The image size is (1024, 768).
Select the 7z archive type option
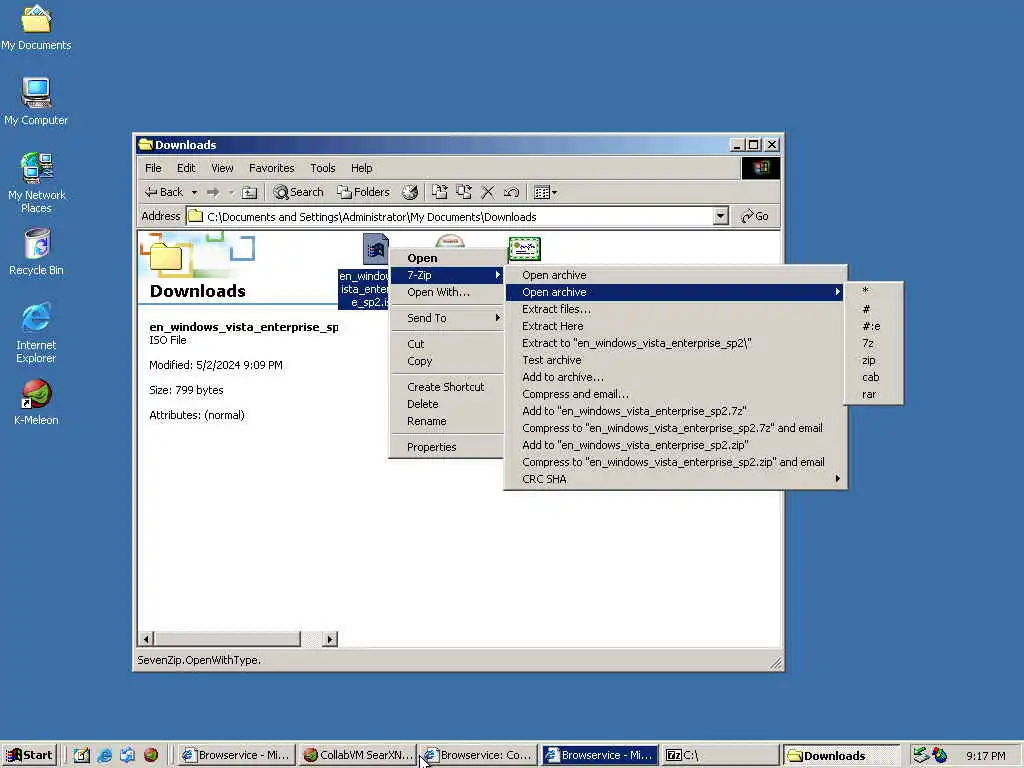pyautogui.click(x=874, y=343)
